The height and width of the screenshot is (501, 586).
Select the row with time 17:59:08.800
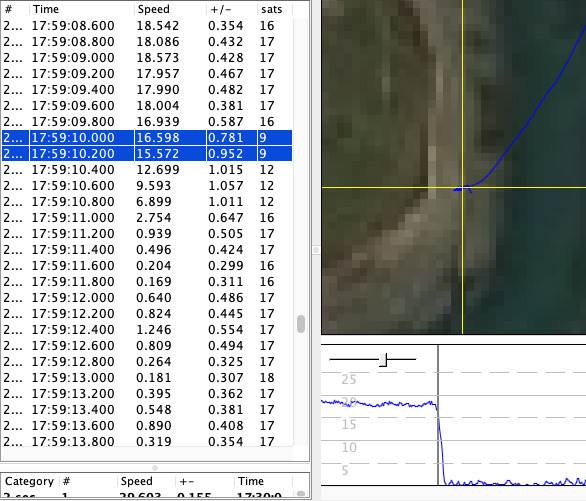pos(147,42)
